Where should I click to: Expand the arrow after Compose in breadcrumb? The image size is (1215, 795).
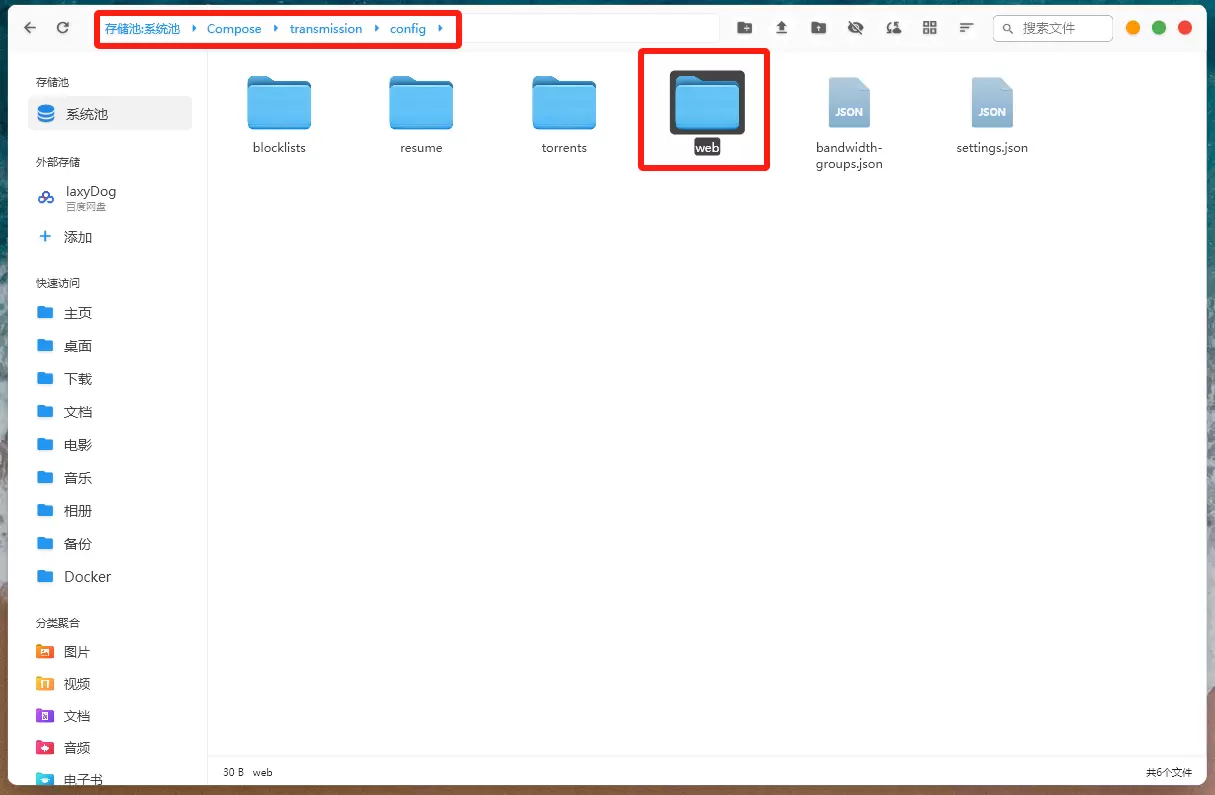point(276,28)
